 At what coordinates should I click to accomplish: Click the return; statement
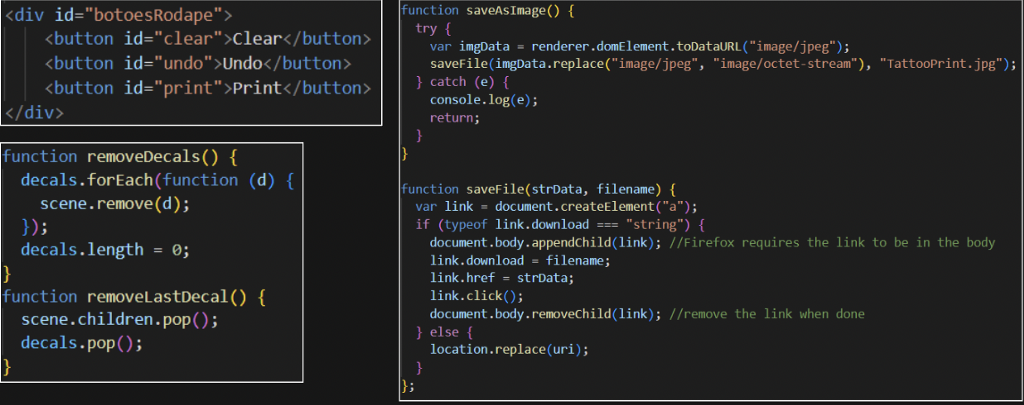pyautogui.click(x=455, y=118)
